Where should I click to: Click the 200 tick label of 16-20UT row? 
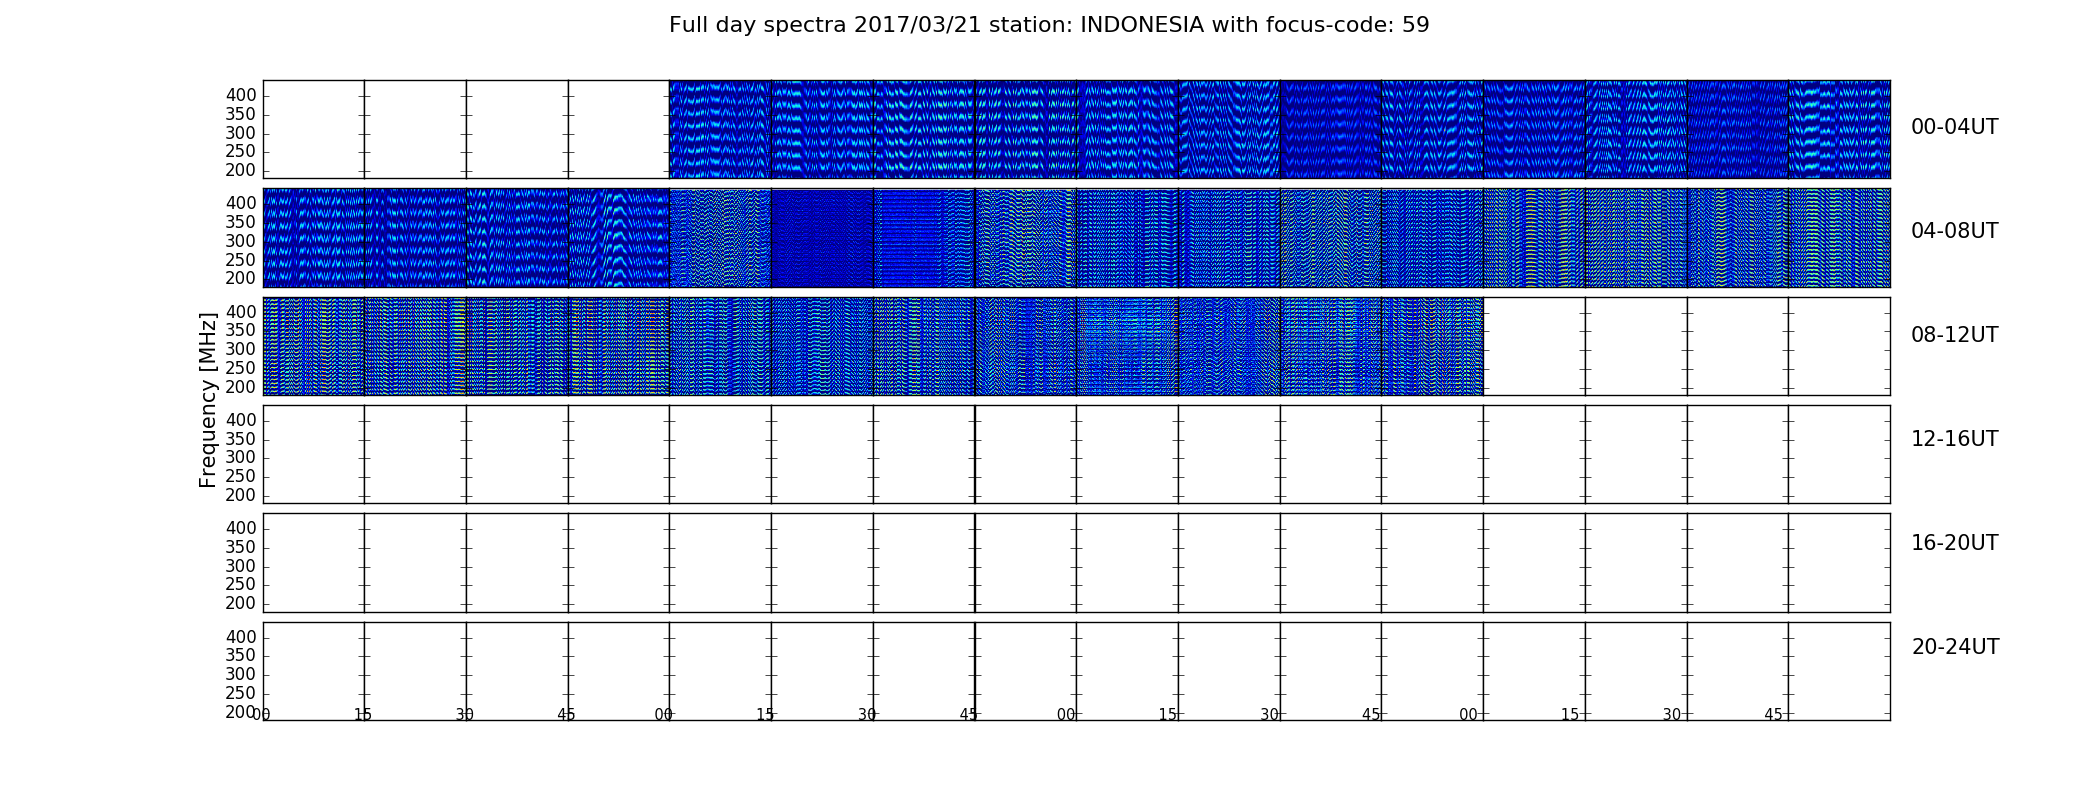[241, 603]
